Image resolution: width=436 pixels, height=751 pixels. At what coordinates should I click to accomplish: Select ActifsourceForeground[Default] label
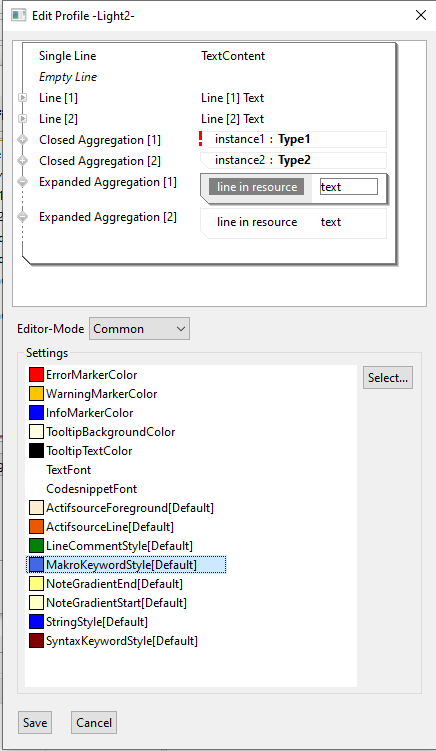(x=130, y=508)
